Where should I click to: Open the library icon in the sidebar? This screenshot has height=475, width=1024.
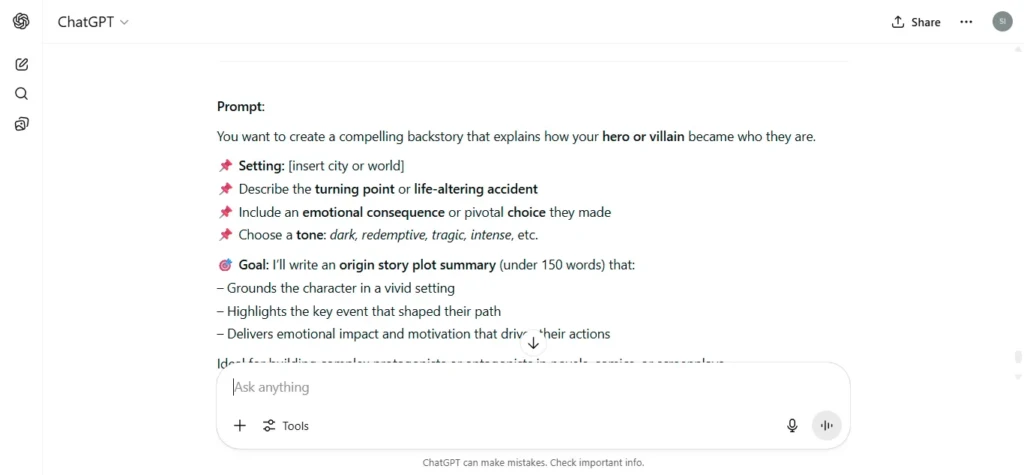(x=22, y=124)
